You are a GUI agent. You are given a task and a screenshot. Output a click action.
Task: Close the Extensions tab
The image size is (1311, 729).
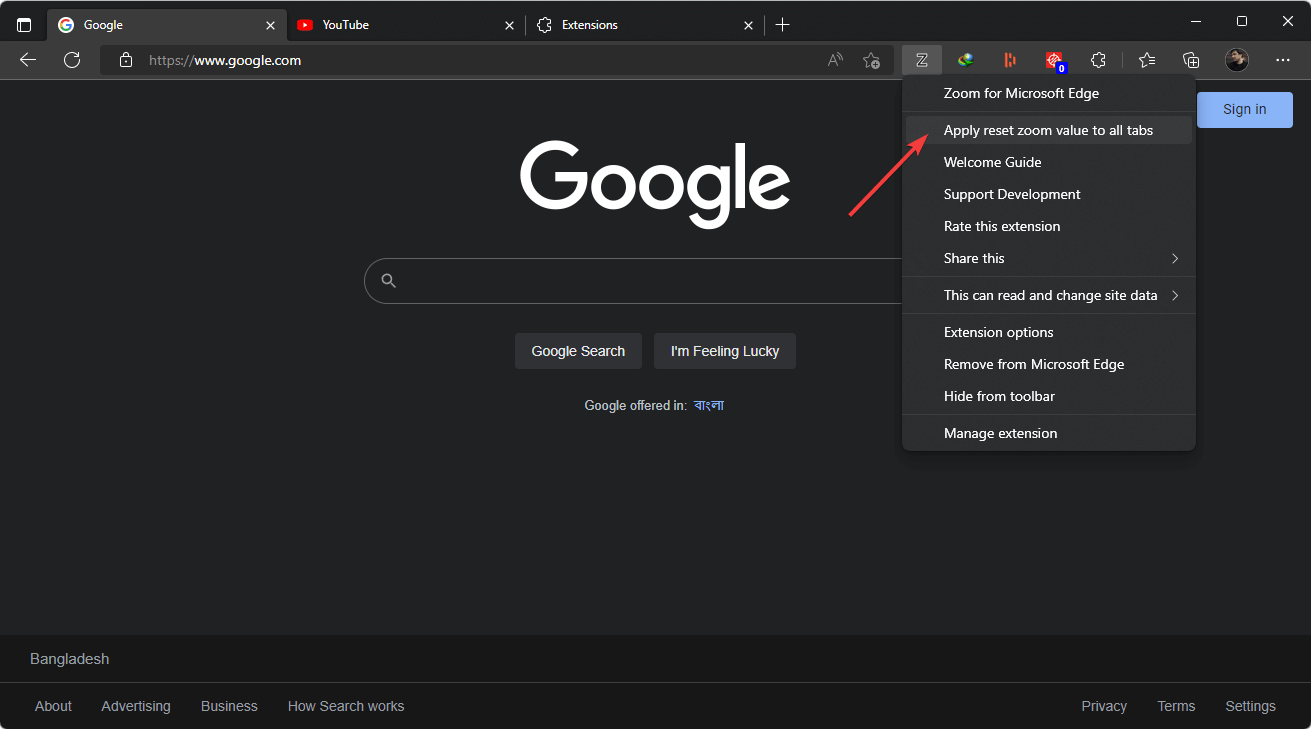(x=748, y=25)
